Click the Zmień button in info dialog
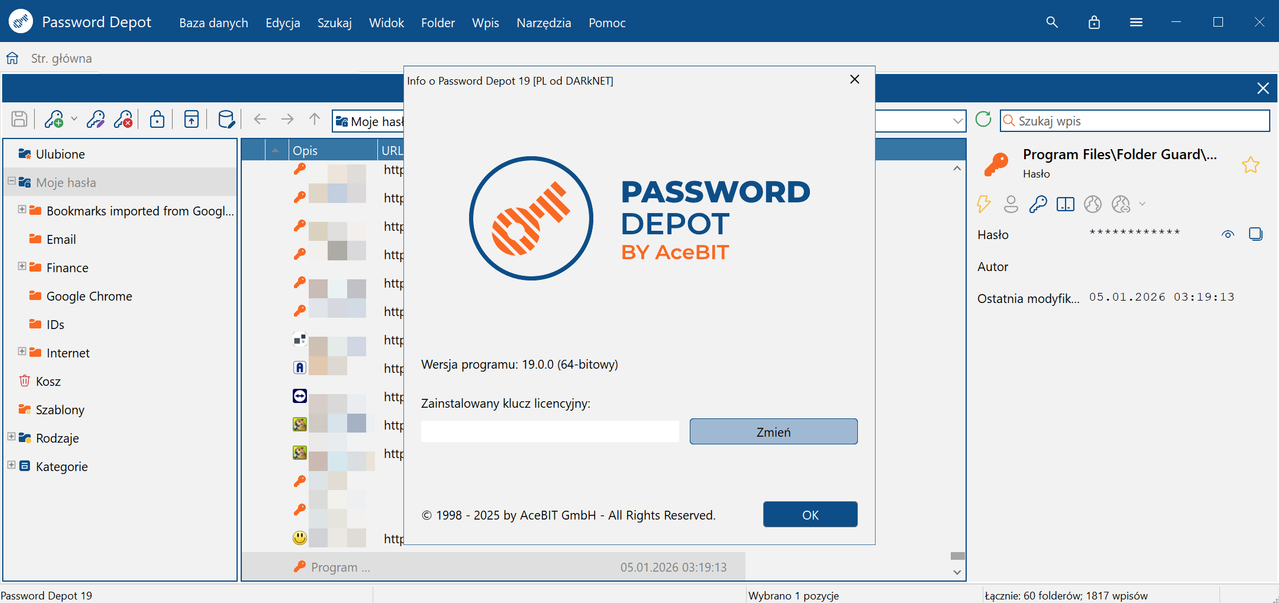This screenshot has width=1279, height=603. [x=773, y=431]
